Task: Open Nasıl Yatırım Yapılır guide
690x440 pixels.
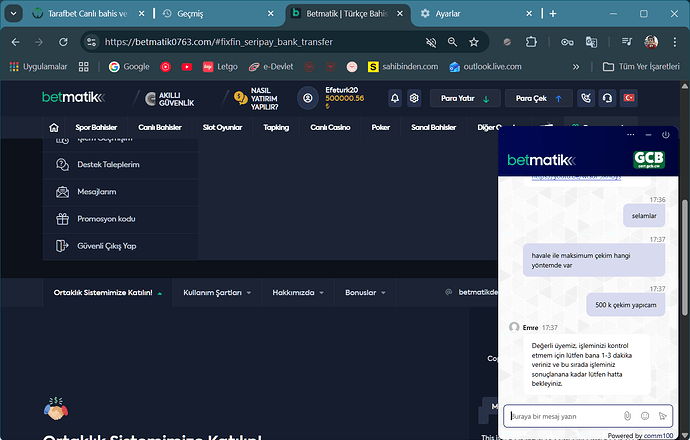Action: tap(256, 99)
